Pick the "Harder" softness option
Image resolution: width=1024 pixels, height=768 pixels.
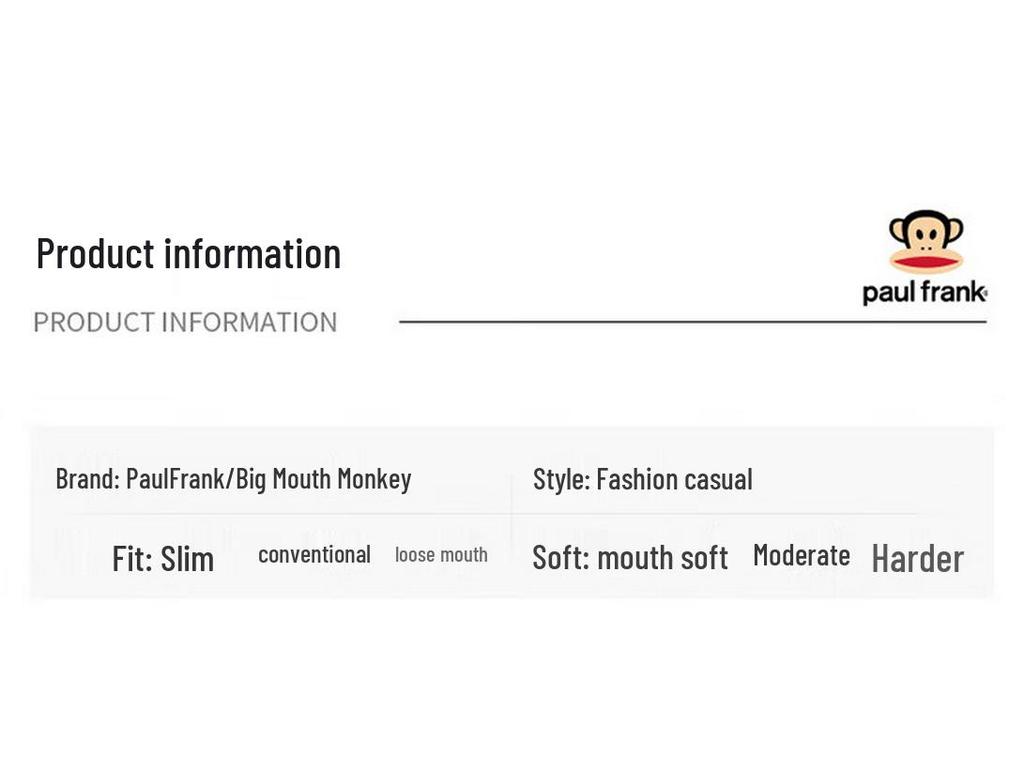click(917, 558)
